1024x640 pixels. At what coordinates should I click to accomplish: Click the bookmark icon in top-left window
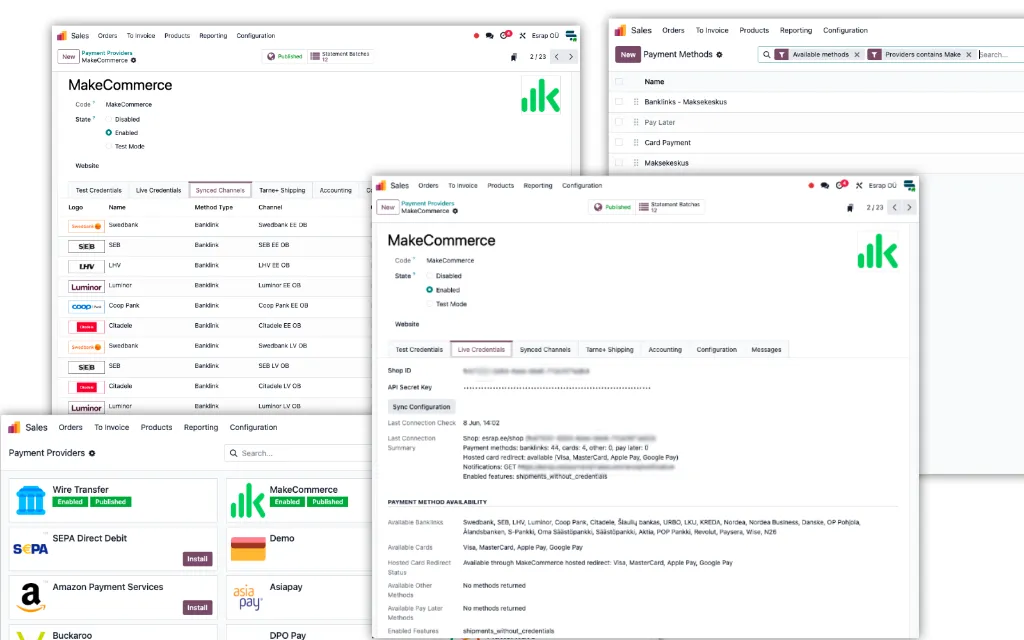tap(513, 57)
